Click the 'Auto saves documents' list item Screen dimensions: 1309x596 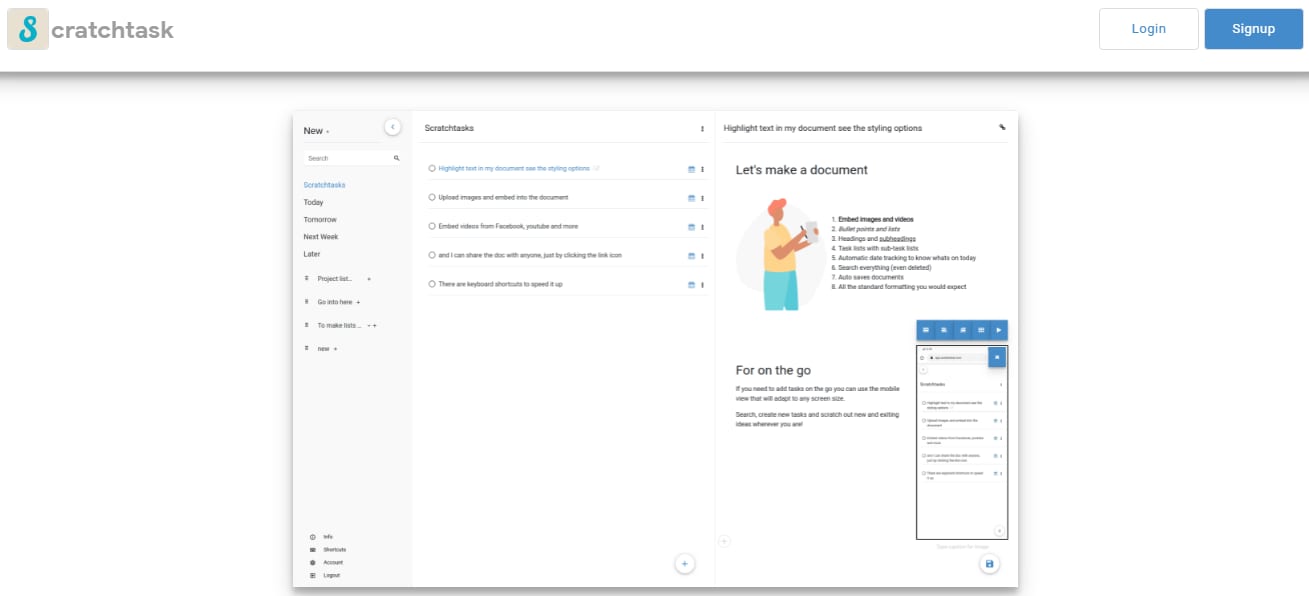(x=872, y=277)
